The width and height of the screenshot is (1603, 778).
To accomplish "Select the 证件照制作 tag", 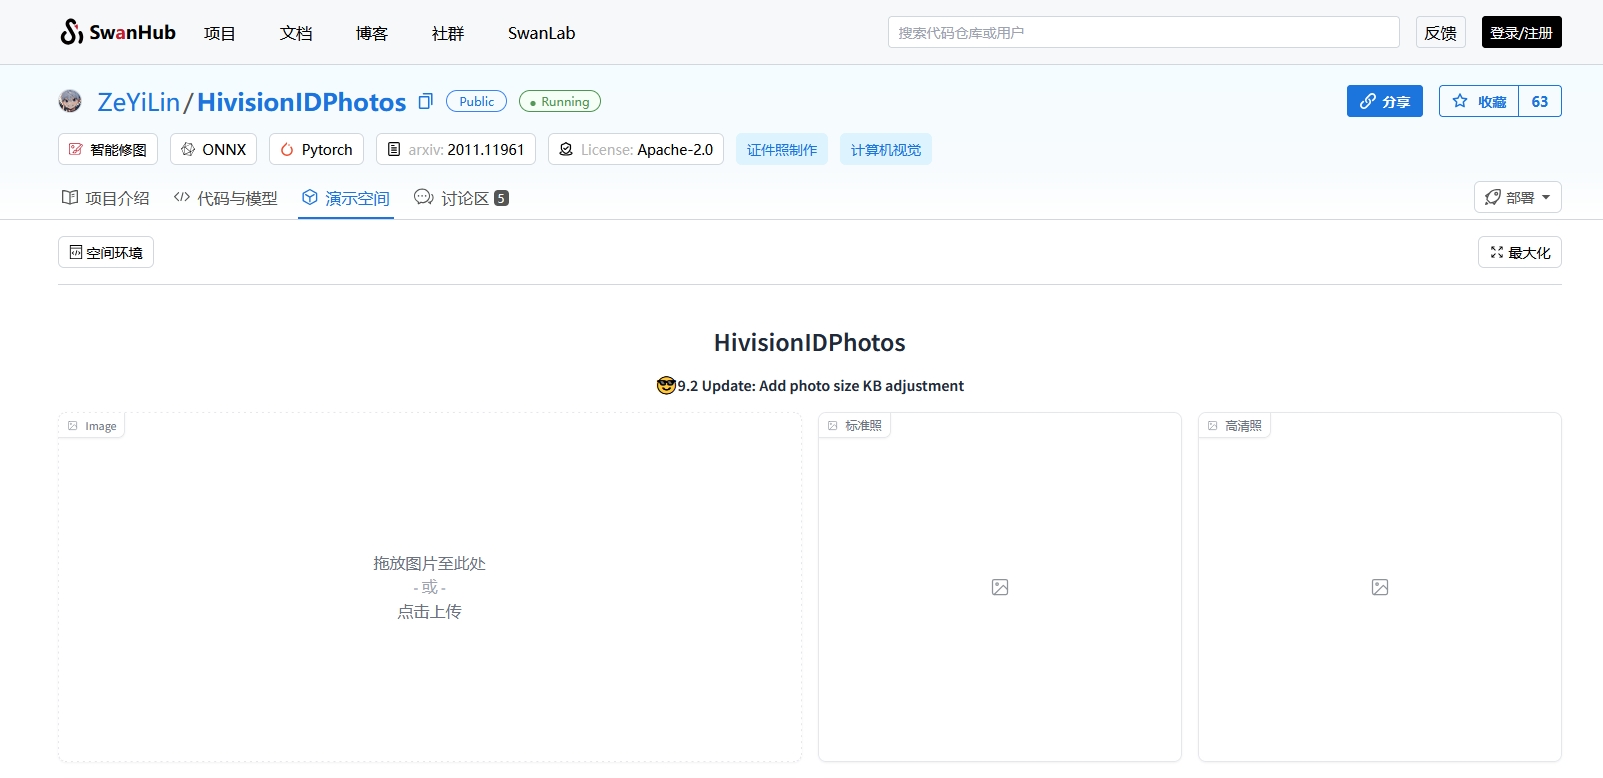I will point(782,149).
